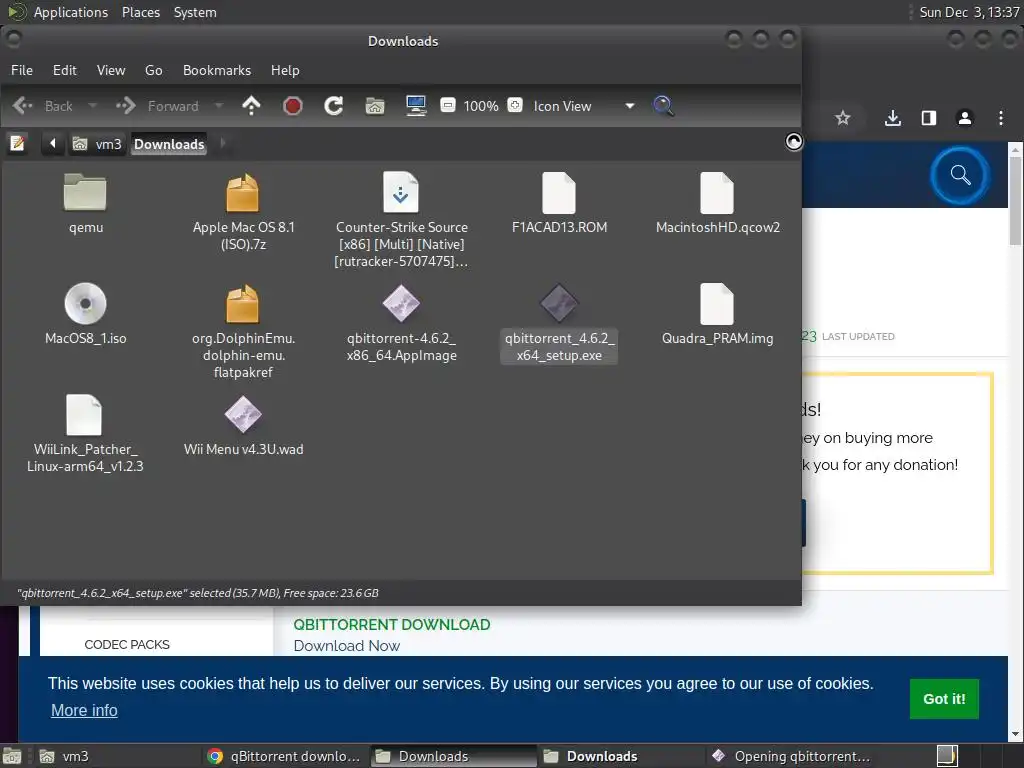
Task: Stop loading the current location
Action: pos(293,106)
